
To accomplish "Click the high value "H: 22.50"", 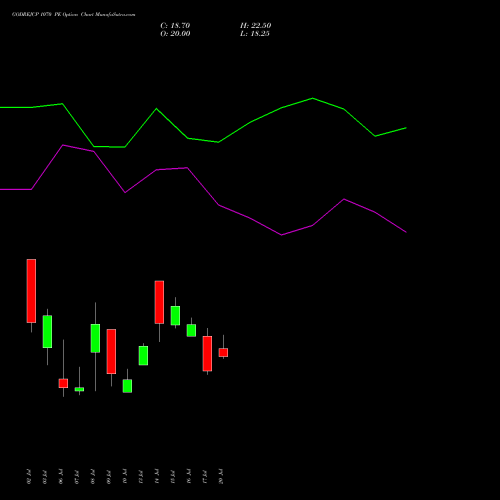I will coord(256,26).
